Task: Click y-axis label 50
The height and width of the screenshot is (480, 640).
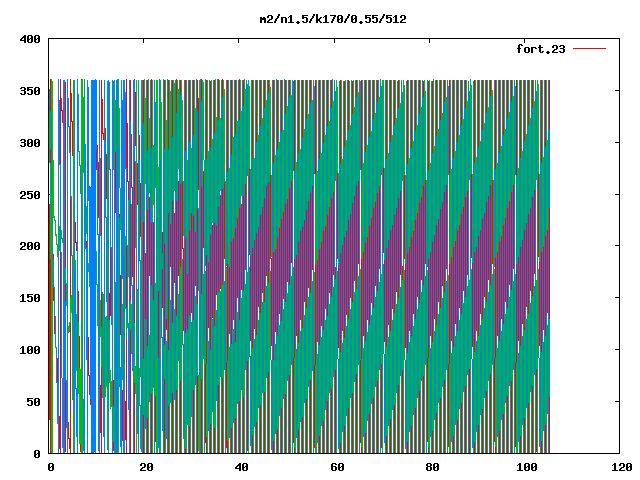Action: point(33,402)
